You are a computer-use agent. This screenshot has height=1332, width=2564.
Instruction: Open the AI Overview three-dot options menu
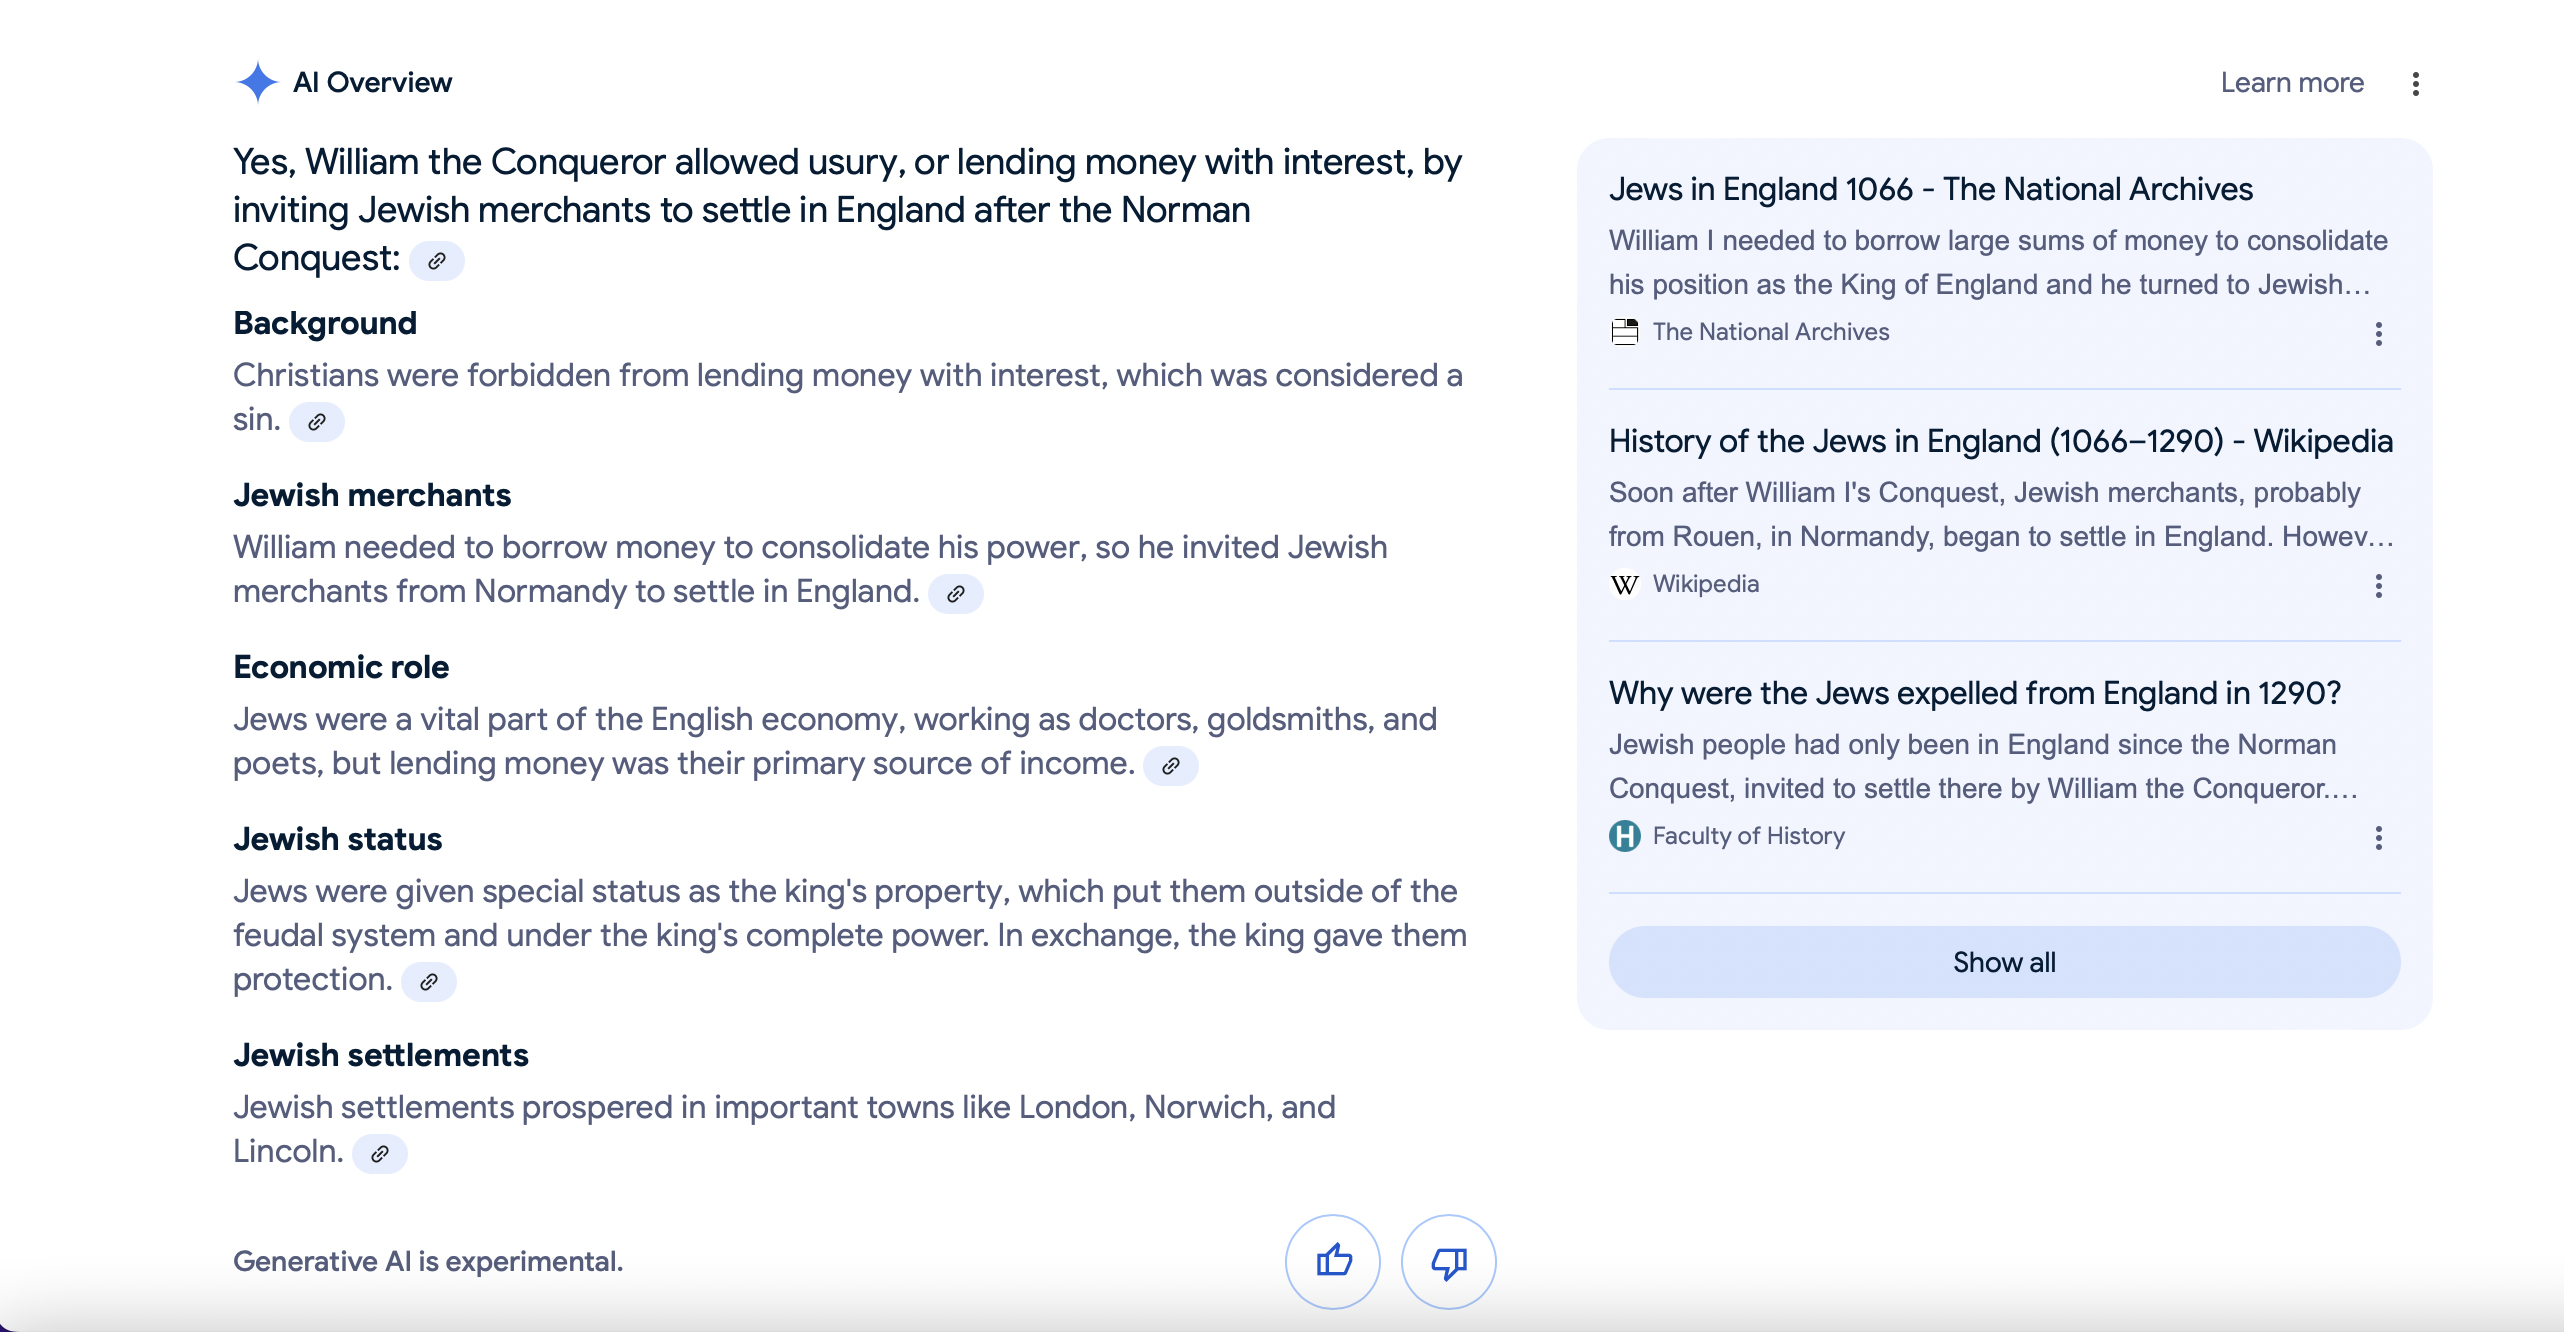coord(2416,84)
